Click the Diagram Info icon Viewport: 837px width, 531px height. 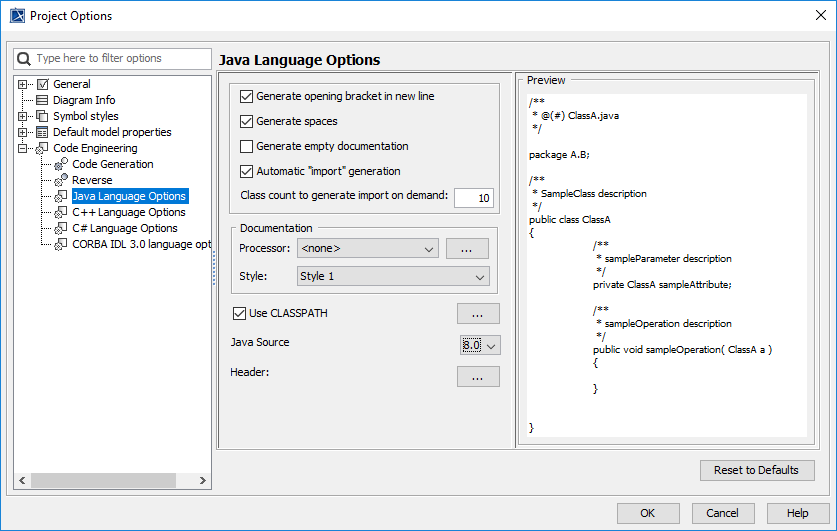pyautogui.click(x=43, y=100)
